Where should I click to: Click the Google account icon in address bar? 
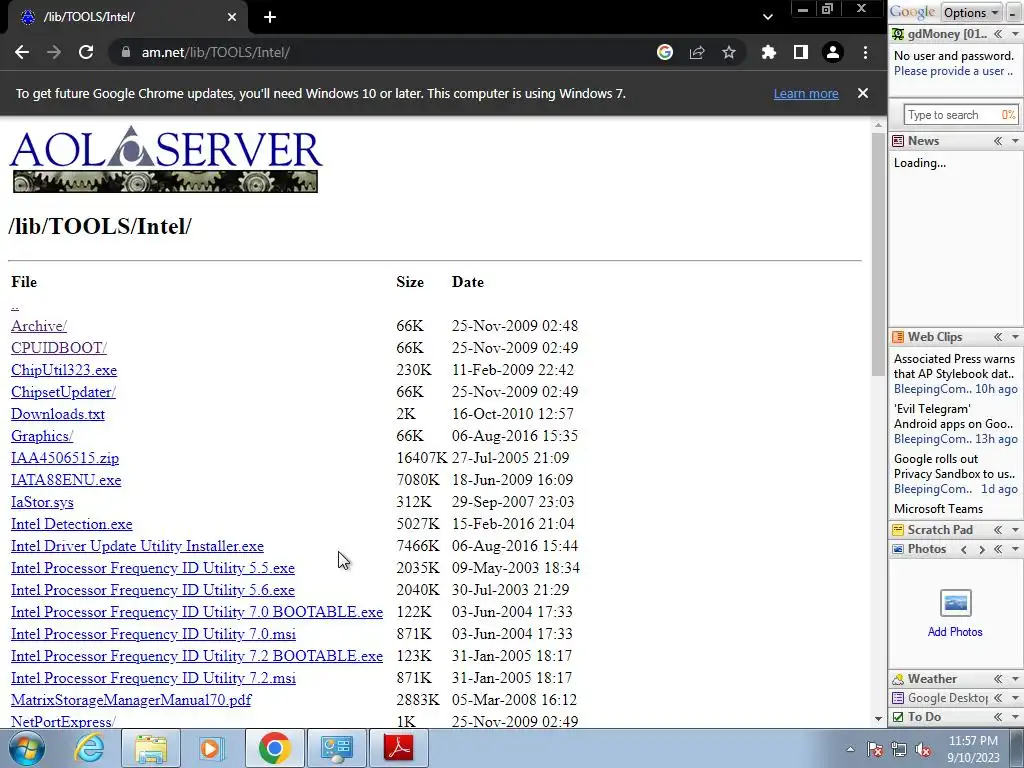[x=665, y=52]
